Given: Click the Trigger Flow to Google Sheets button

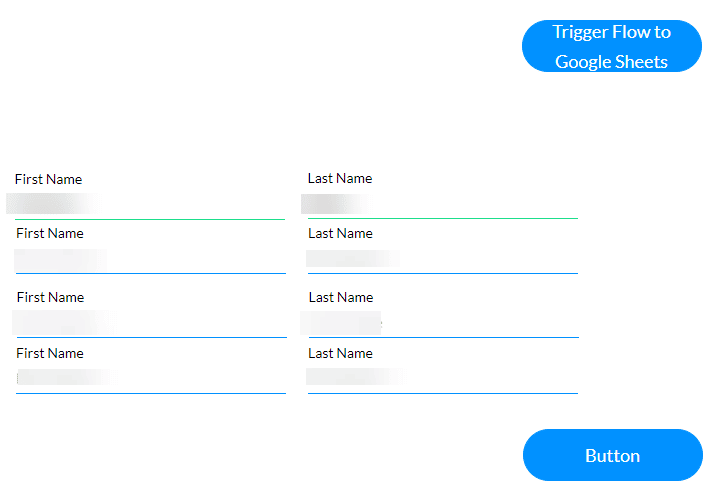Looking at the screenshot, I should click(x=612, y=46).
